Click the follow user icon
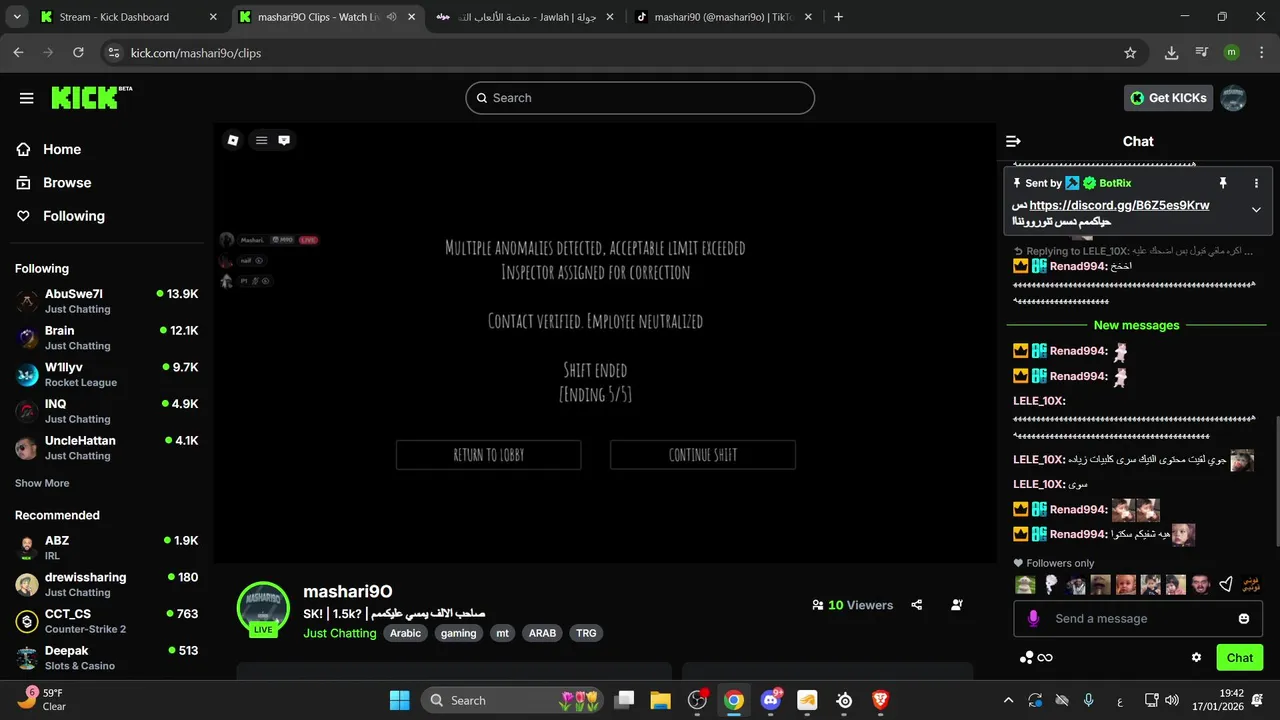Image resolution: width=1280 pixels, height=720 pixels. pyautogui.click(x=957, y=605)
